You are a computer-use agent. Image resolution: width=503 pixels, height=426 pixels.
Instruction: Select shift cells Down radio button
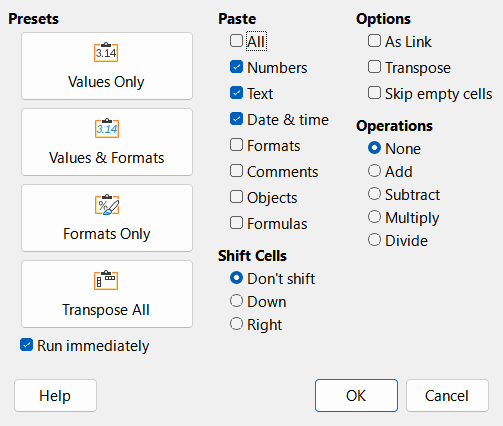236,301
